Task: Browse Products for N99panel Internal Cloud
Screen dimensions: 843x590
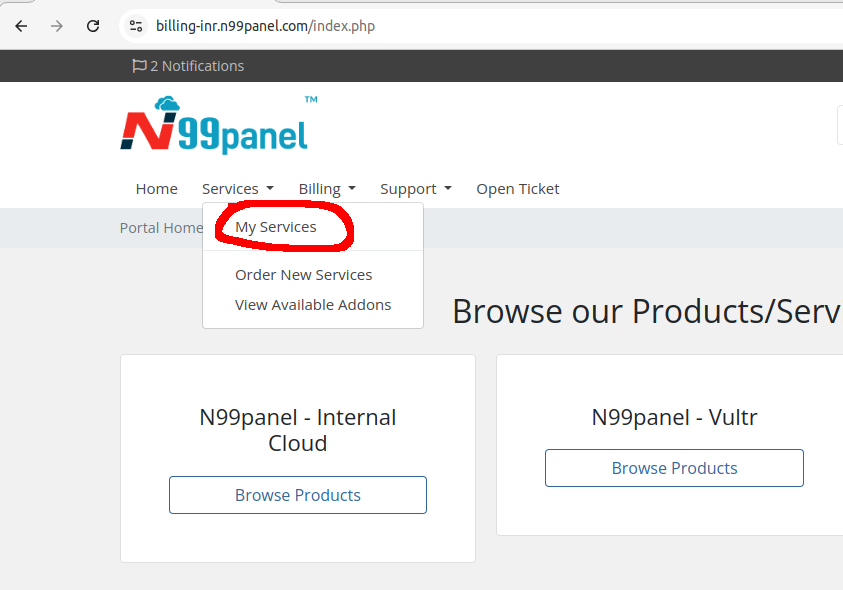Action: pos(298,495)
